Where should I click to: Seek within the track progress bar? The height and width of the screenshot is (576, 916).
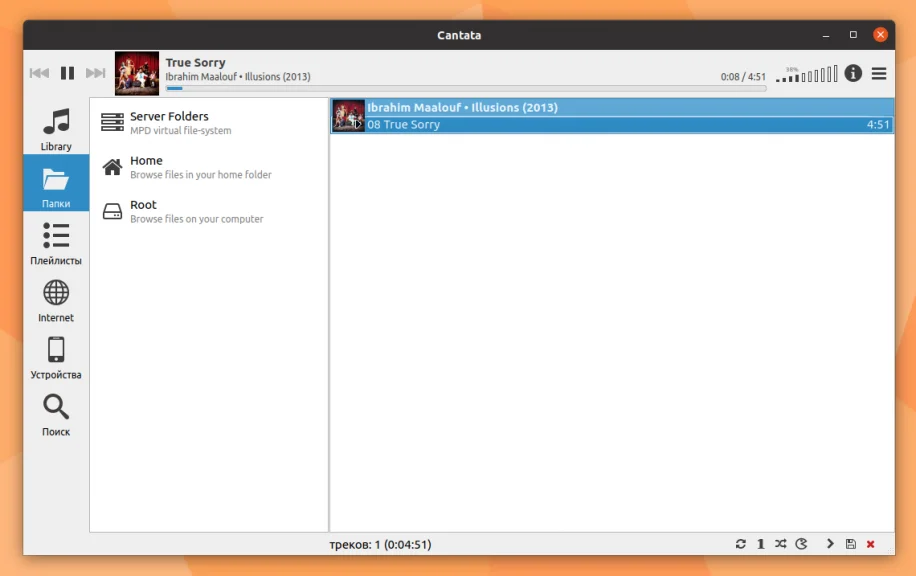pyautogui.click(x=466, y=89)
